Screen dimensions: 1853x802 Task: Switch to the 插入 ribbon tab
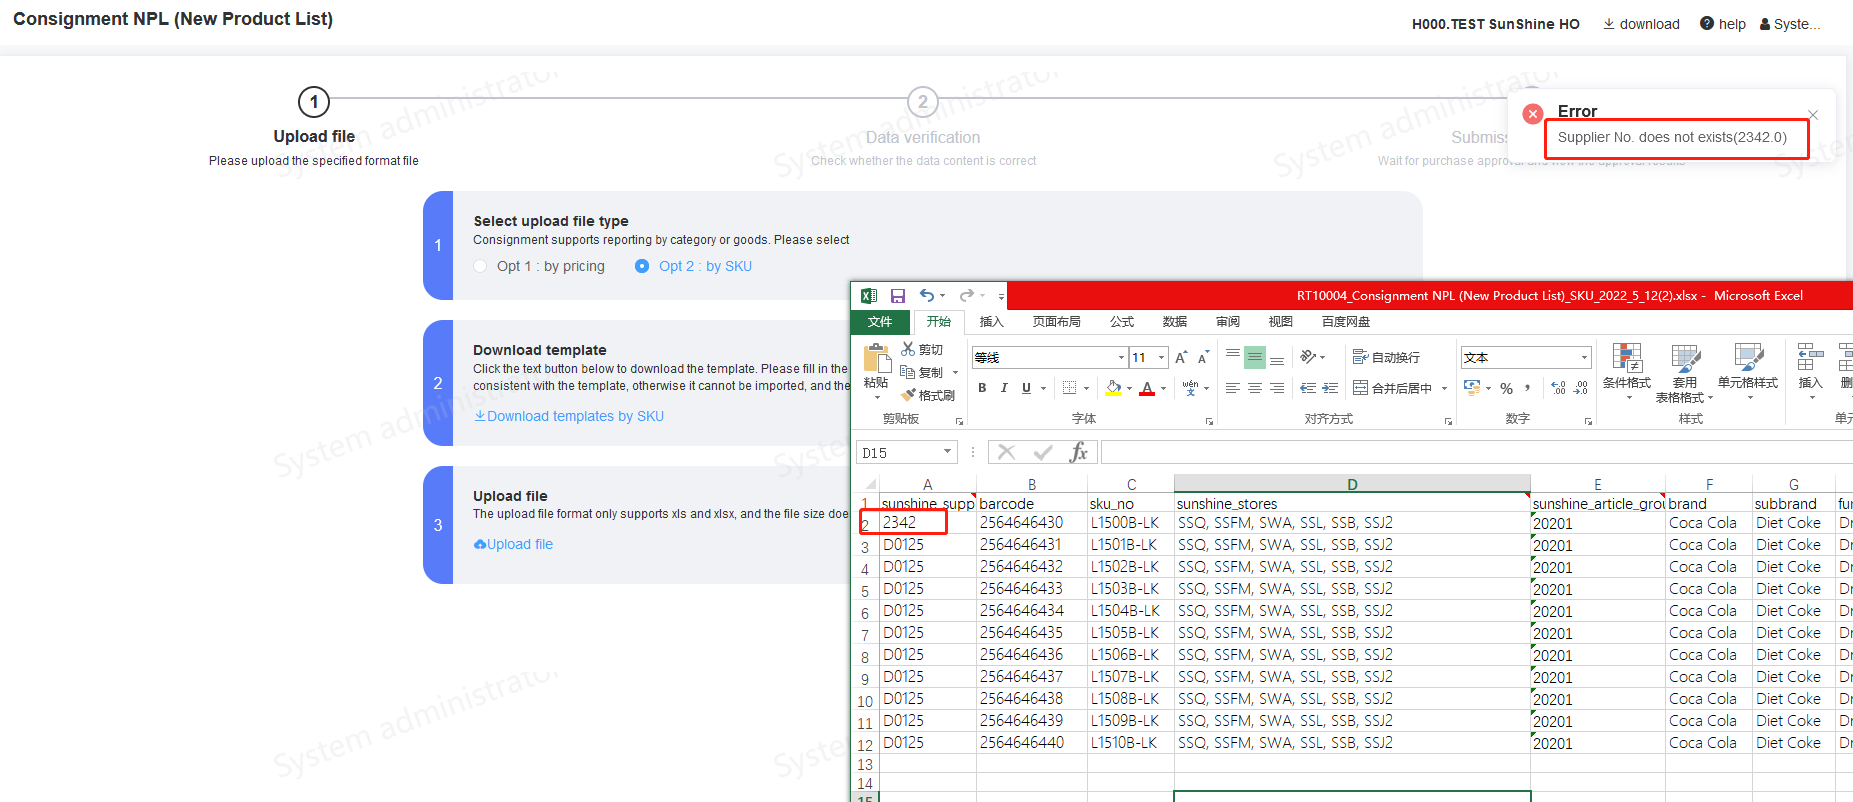[x=991, y=322]
